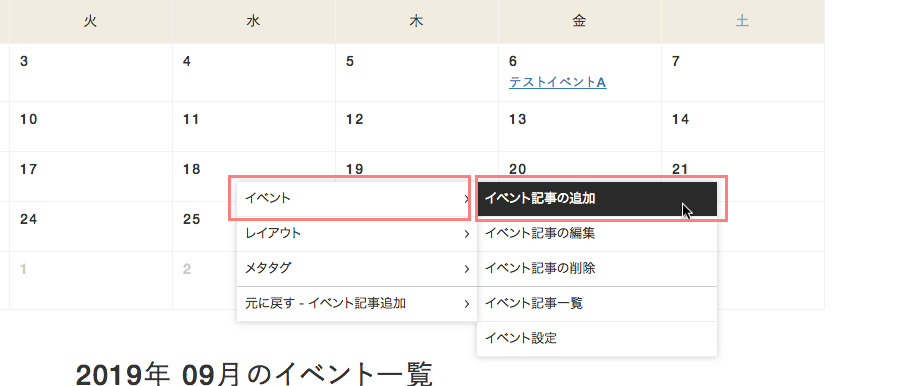Select calendar day 6

coord(513,61)
